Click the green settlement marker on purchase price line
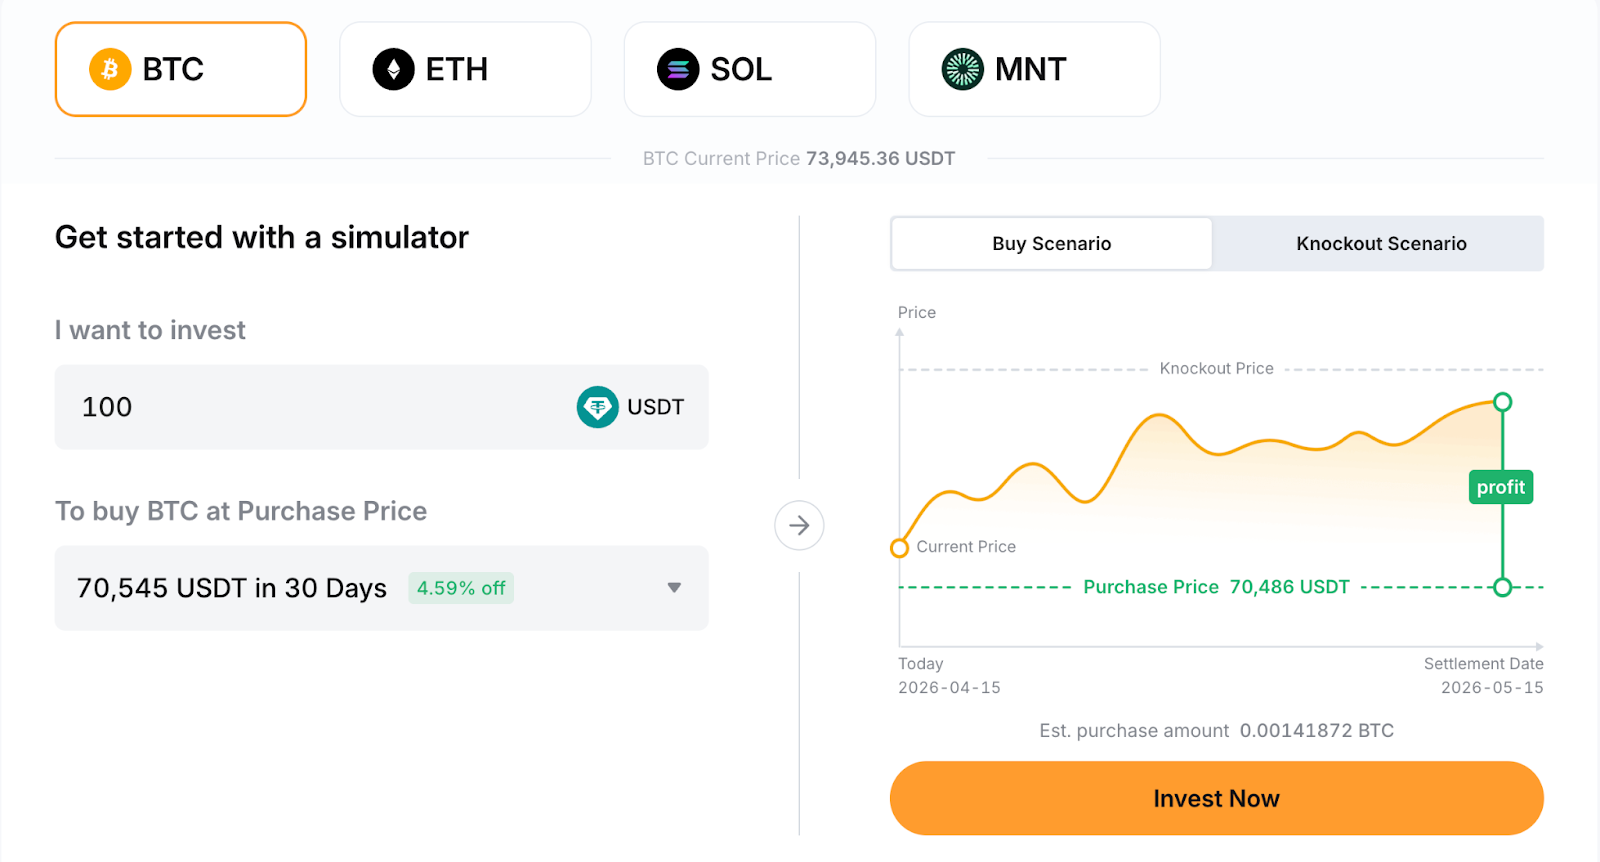Screen dimensions: 1600x862 coord(1502,587)
